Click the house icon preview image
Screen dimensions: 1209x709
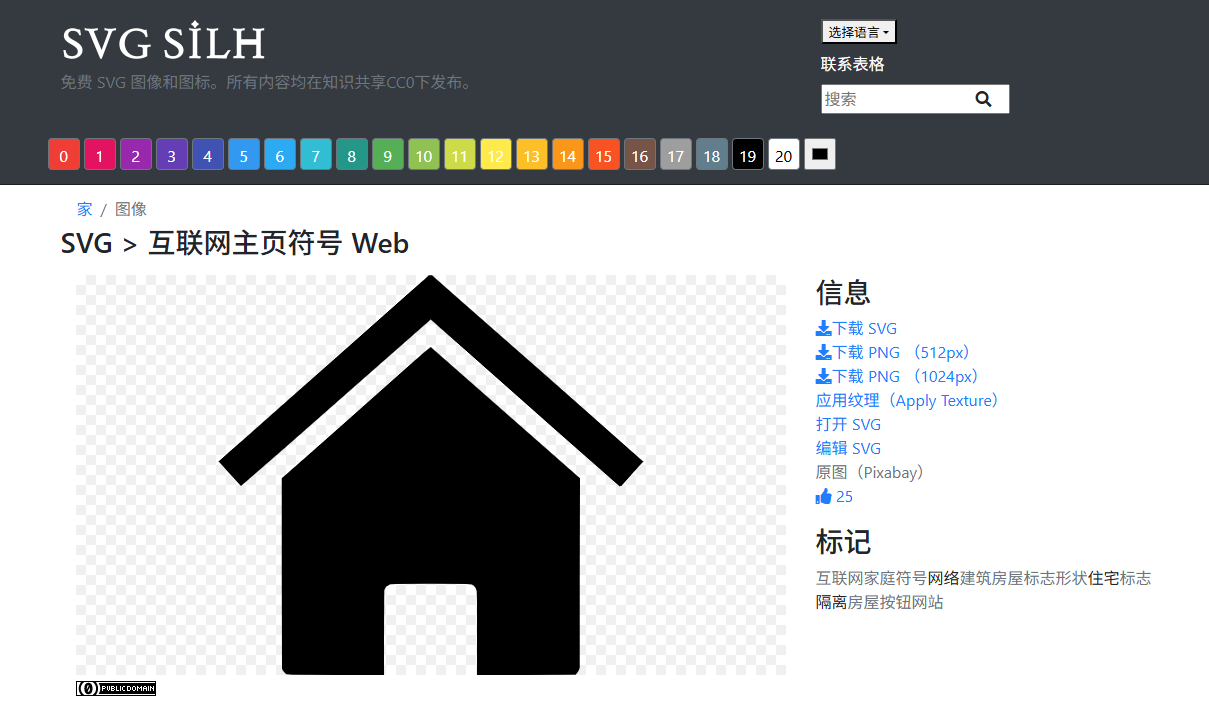(x=431, y=475)
